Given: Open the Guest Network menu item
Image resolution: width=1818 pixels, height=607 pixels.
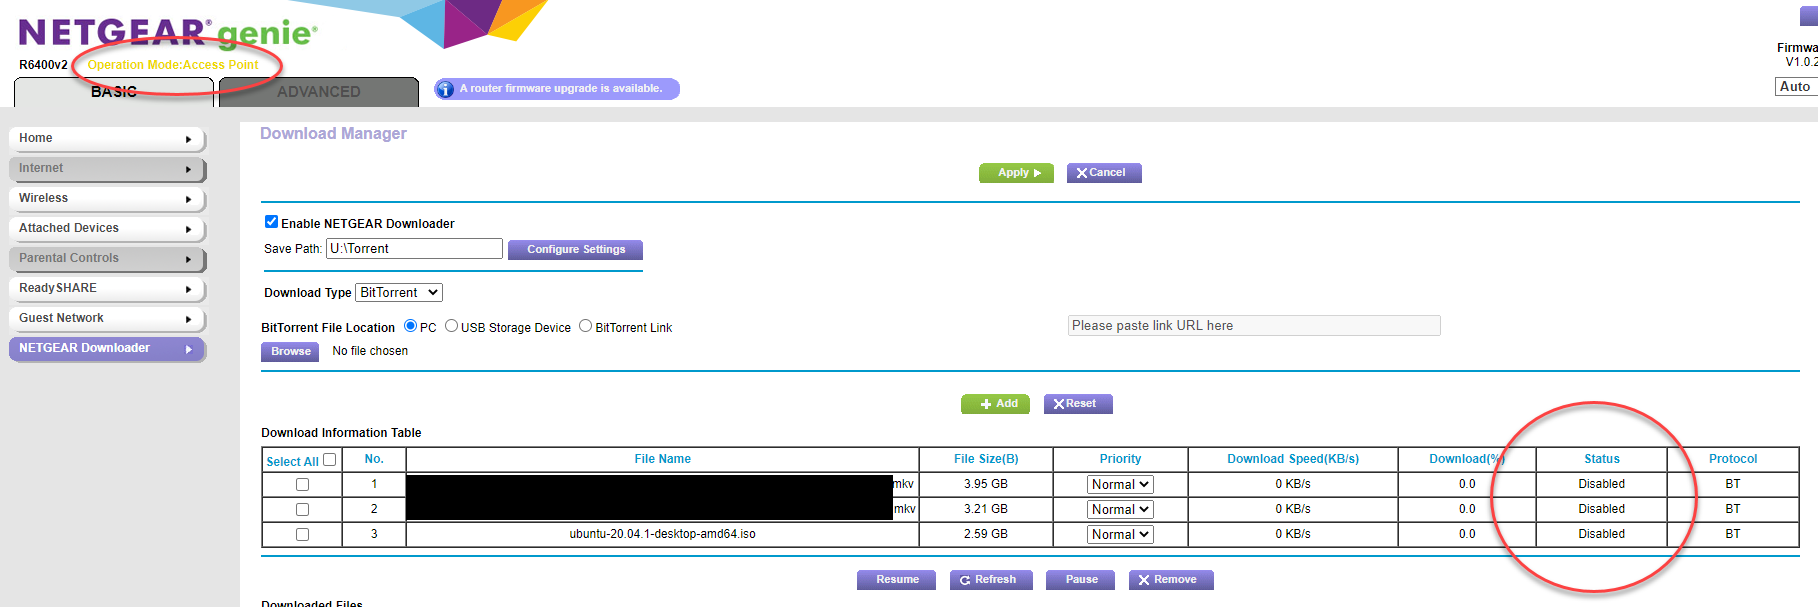Looking at the screenshot, I should [107, 319].
